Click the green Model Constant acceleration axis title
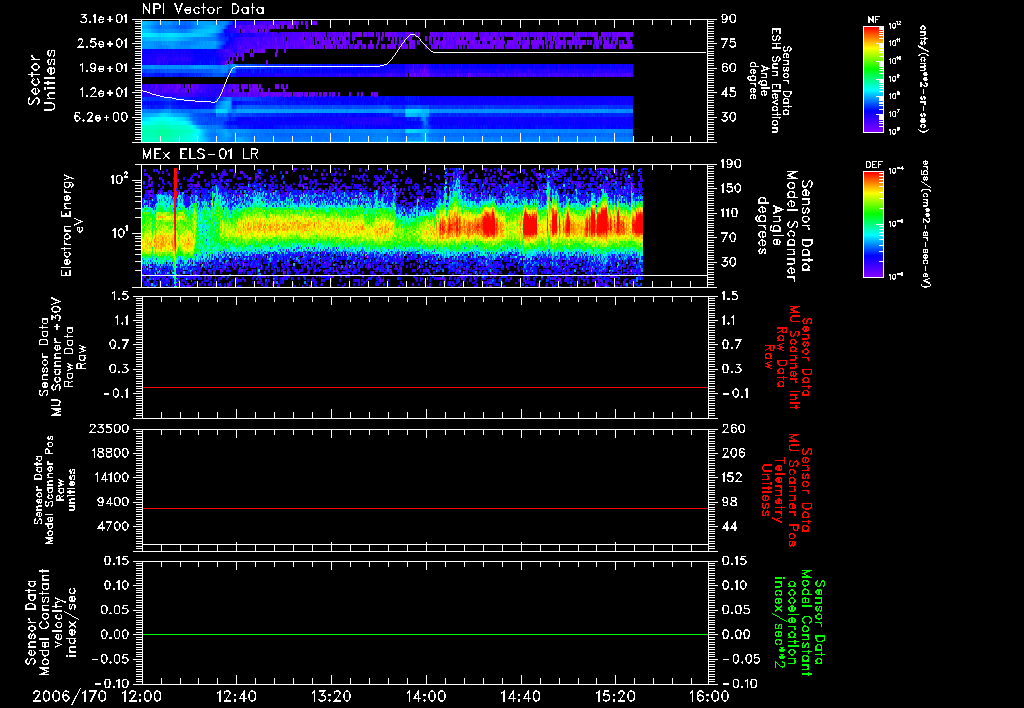The image size is (1024, 708). click(799, 621)
